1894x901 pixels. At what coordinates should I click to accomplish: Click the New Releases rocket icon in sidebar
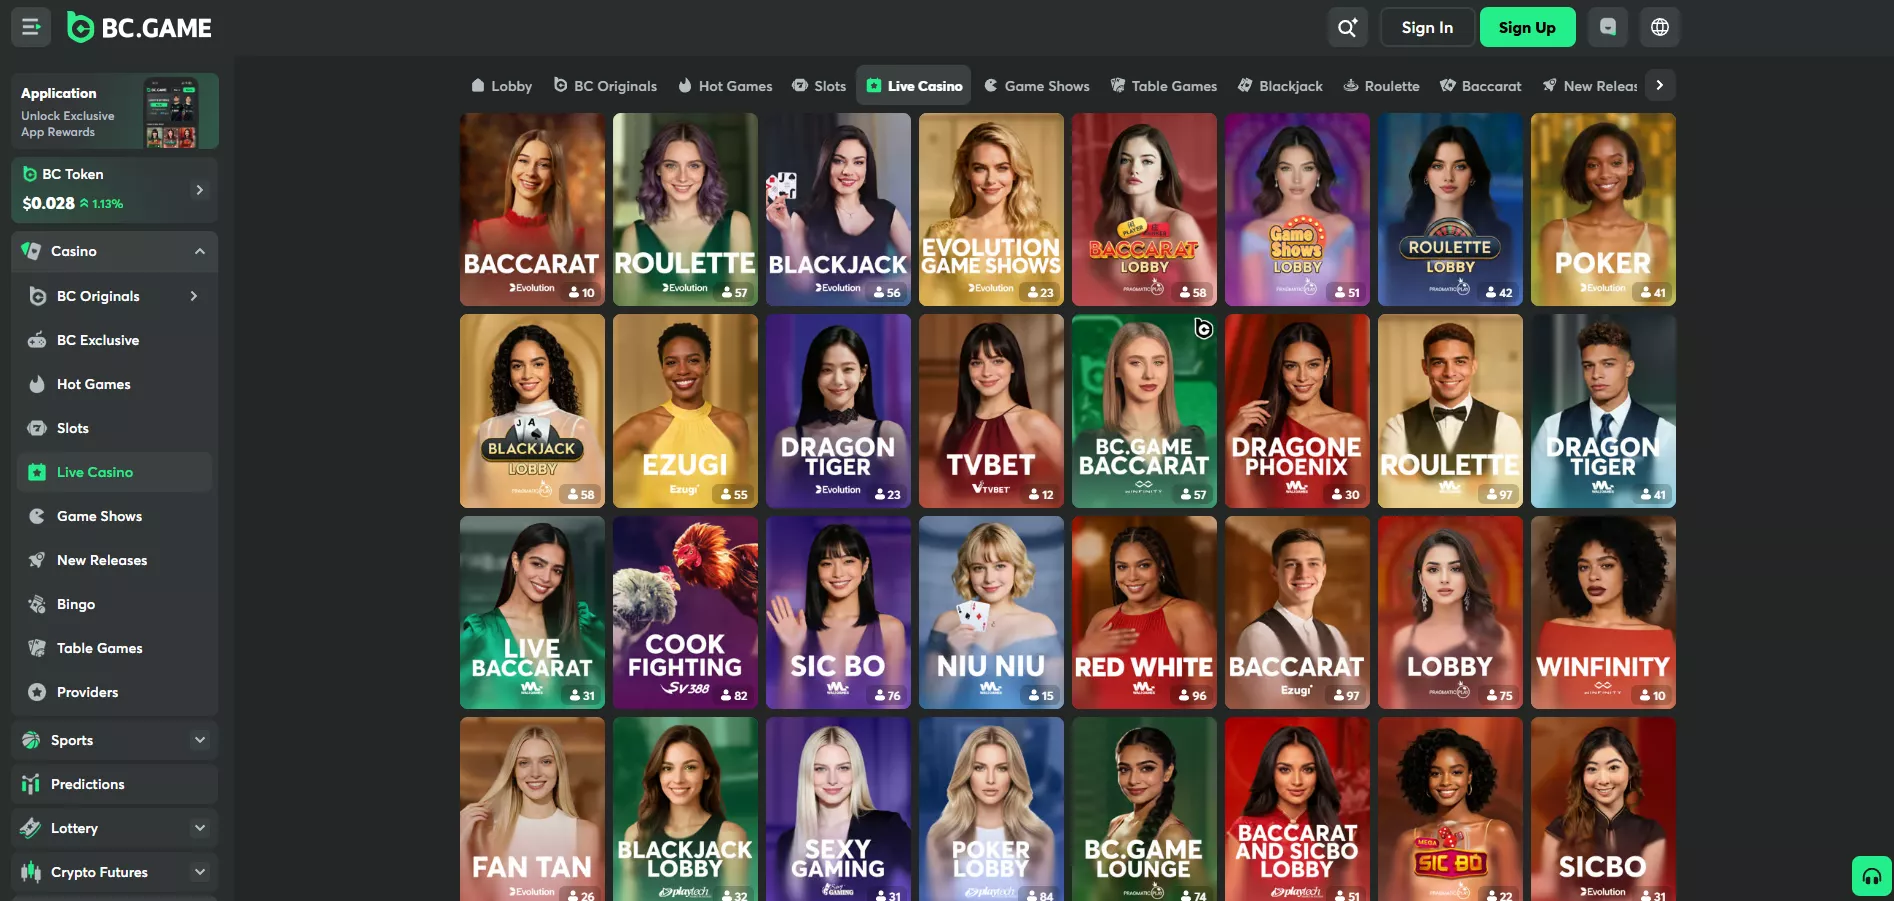coord(37,560)
